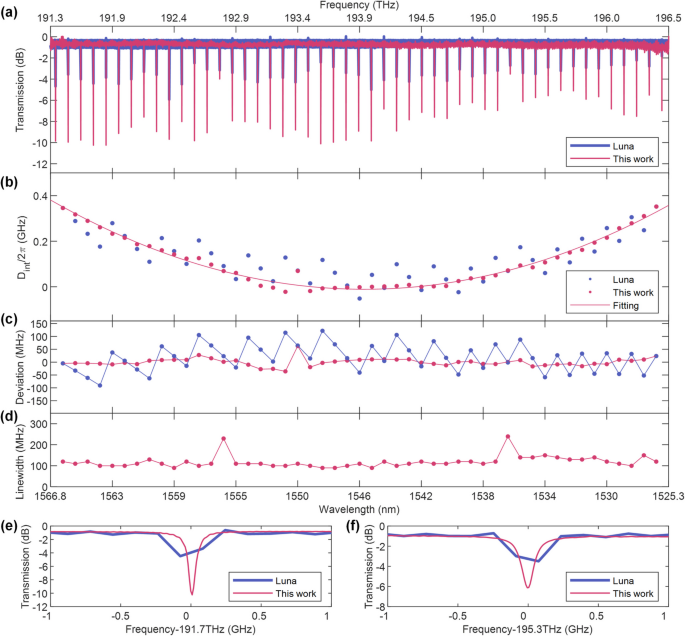Click "This work" in the panel (a) legend

630,158
